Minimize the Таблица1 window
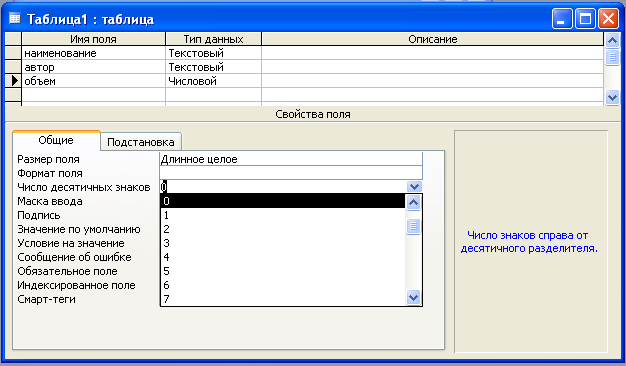The width and height of the screenshot is (626, 366). 562,19
